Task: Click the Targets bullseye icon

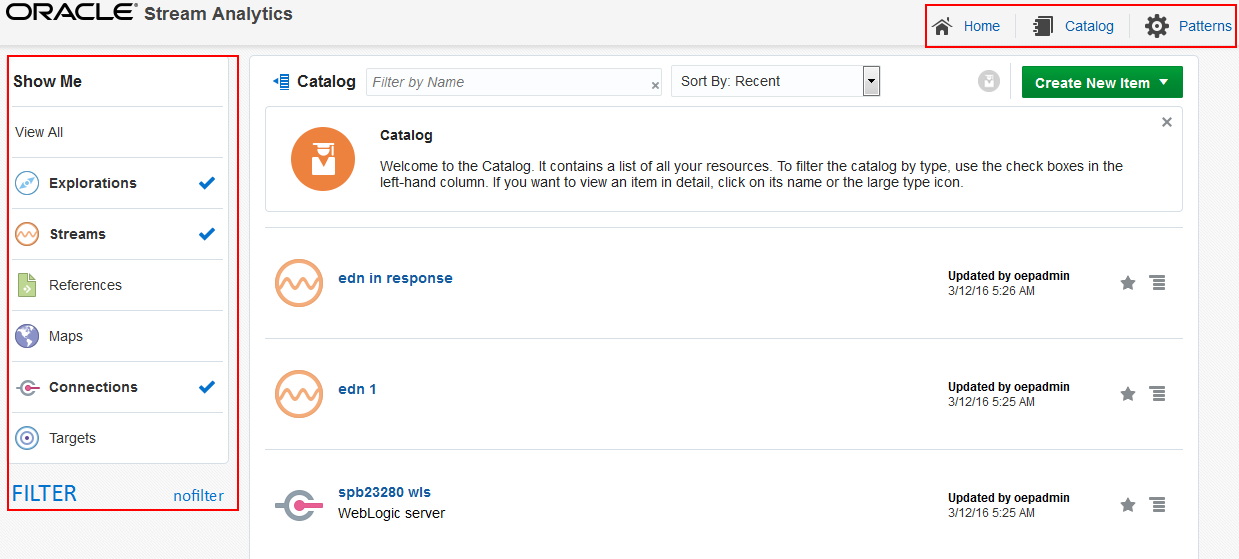Action: pyautogui.click(x=27, y=438)
